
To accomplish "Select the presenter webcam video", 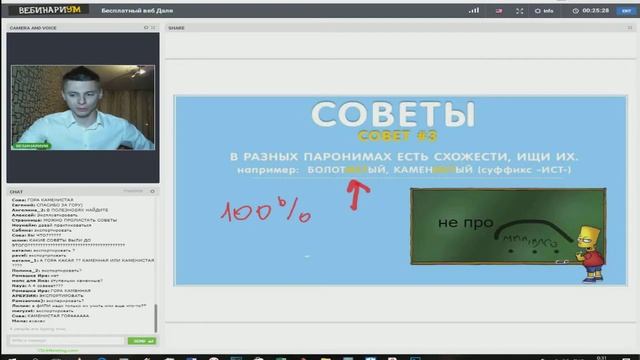I will (83, 107).
